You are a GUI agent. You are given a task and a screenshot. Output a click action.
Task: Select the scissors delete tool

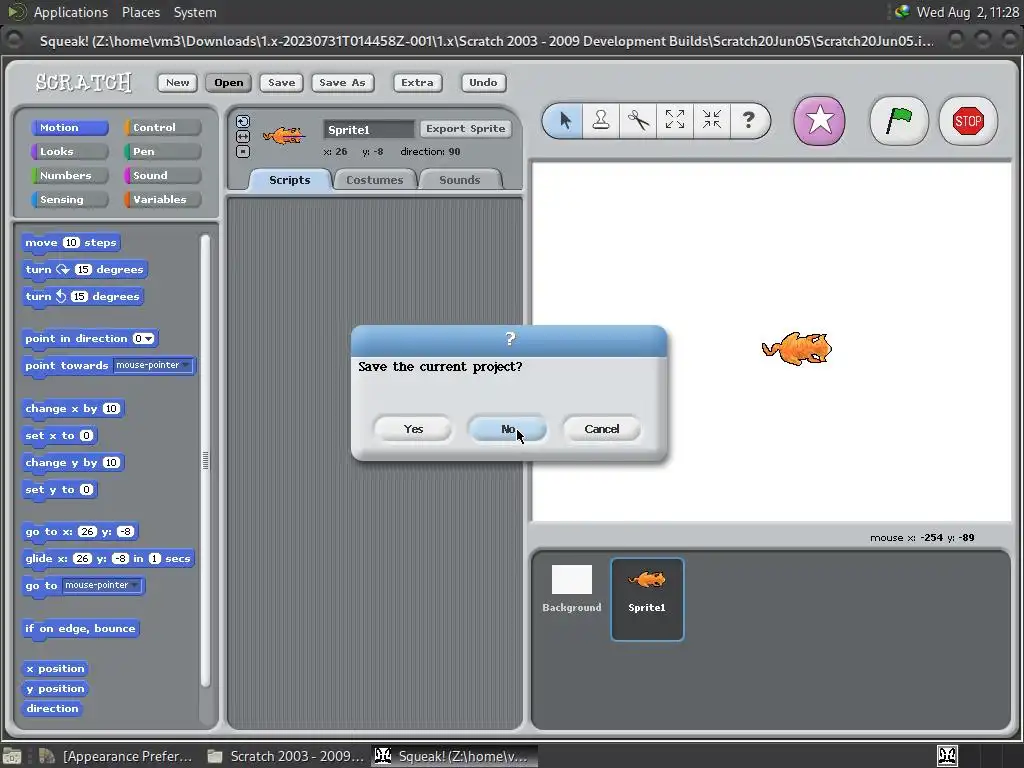tap(638, 120)
